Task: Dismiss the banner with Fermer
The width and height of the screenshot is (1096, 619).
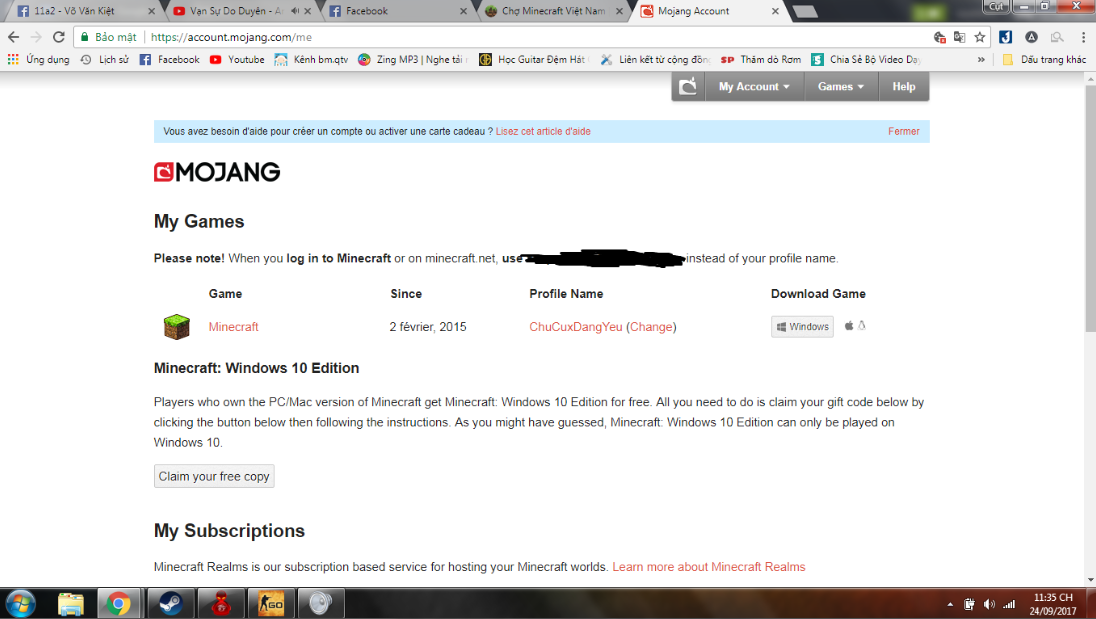Action: (x=904, y=131)
